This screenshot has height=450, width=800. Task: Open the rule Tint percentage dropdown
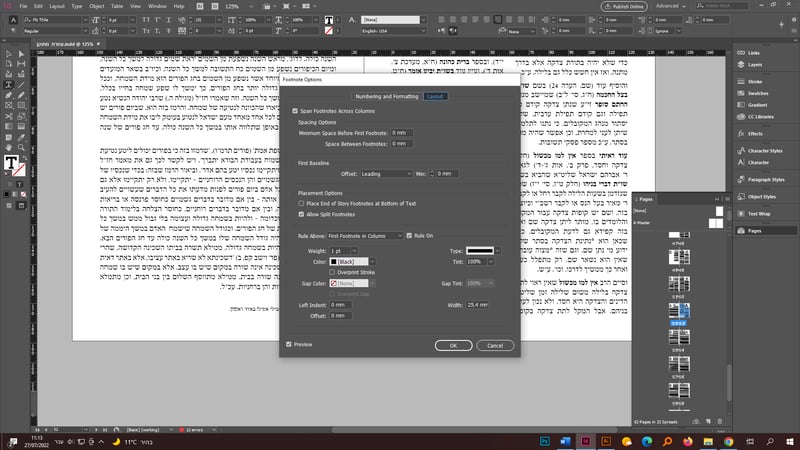[491, 262]
